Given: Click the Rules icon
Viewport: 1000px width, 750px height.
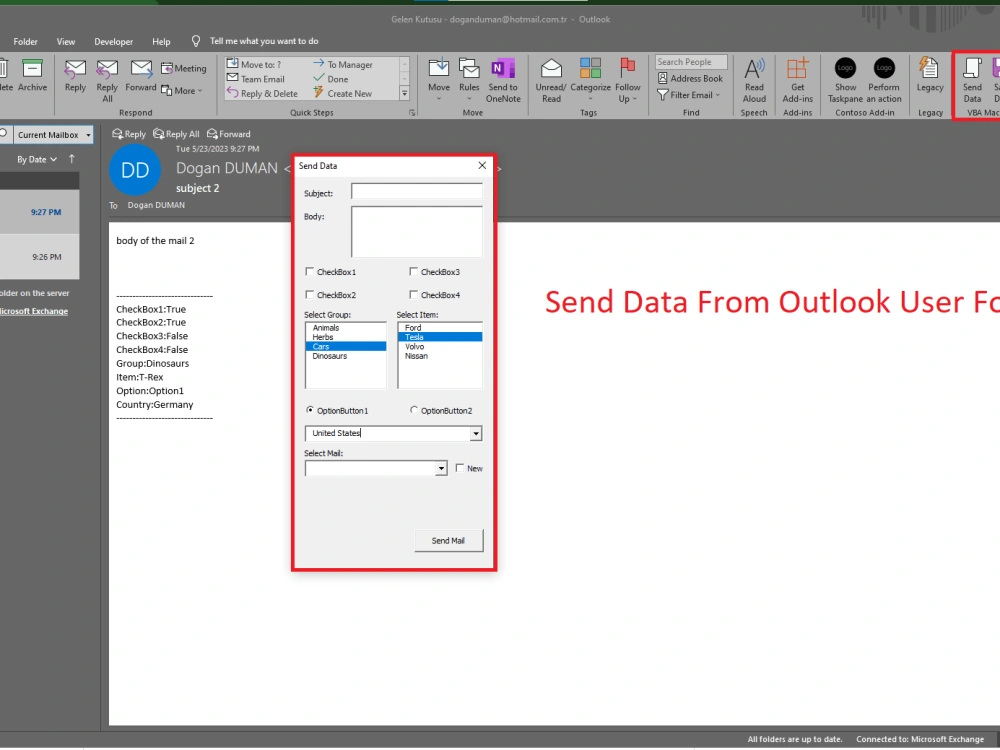Looking at the screenshot, I should point(469,70).
